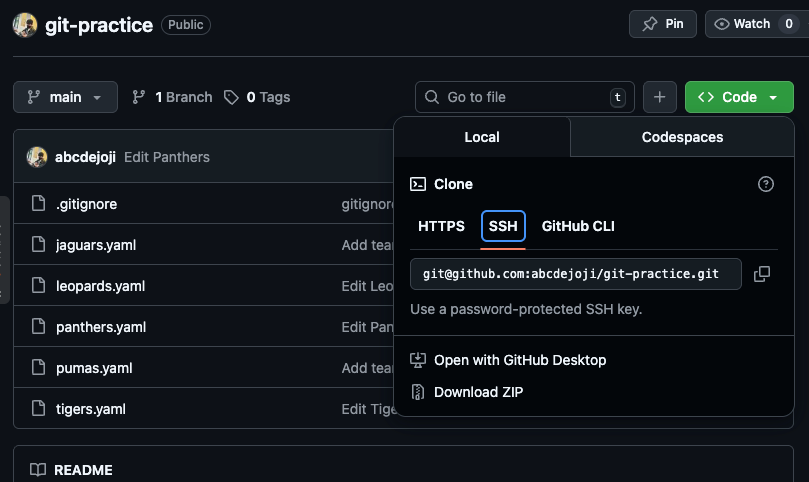
Task: Expand the main branch selector dropdown
Action: pos(65,97)
